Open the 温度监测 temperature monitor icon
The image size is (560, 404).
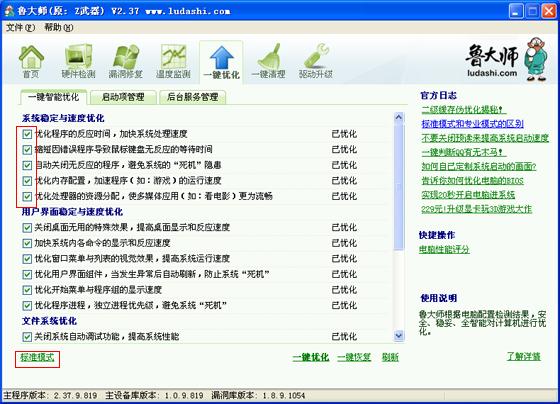(173, 61)
